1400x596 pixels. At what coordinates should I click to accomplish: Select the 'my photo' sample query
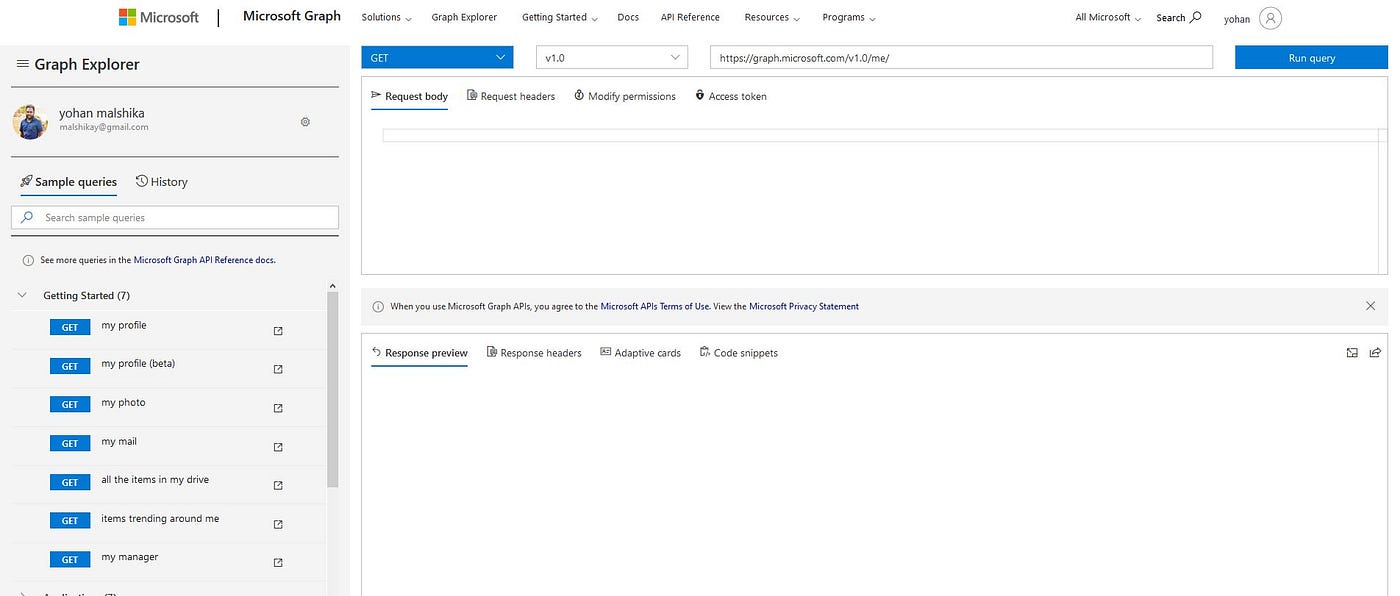[x=123, y=403]
